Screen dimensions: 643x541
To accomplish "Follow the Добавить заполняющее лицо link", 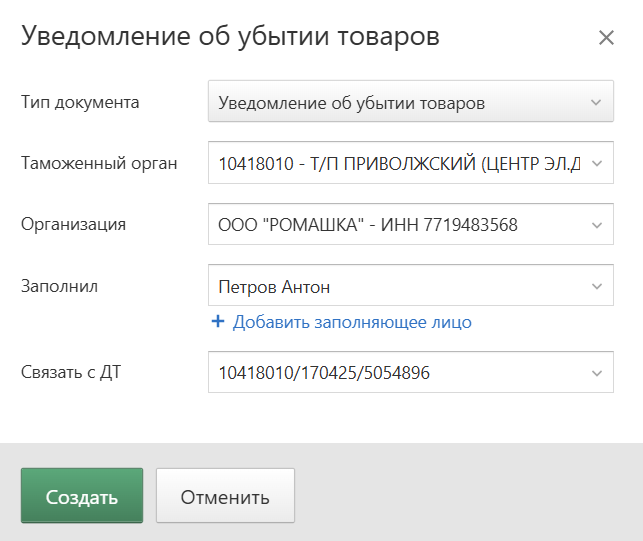I will 352,322.
